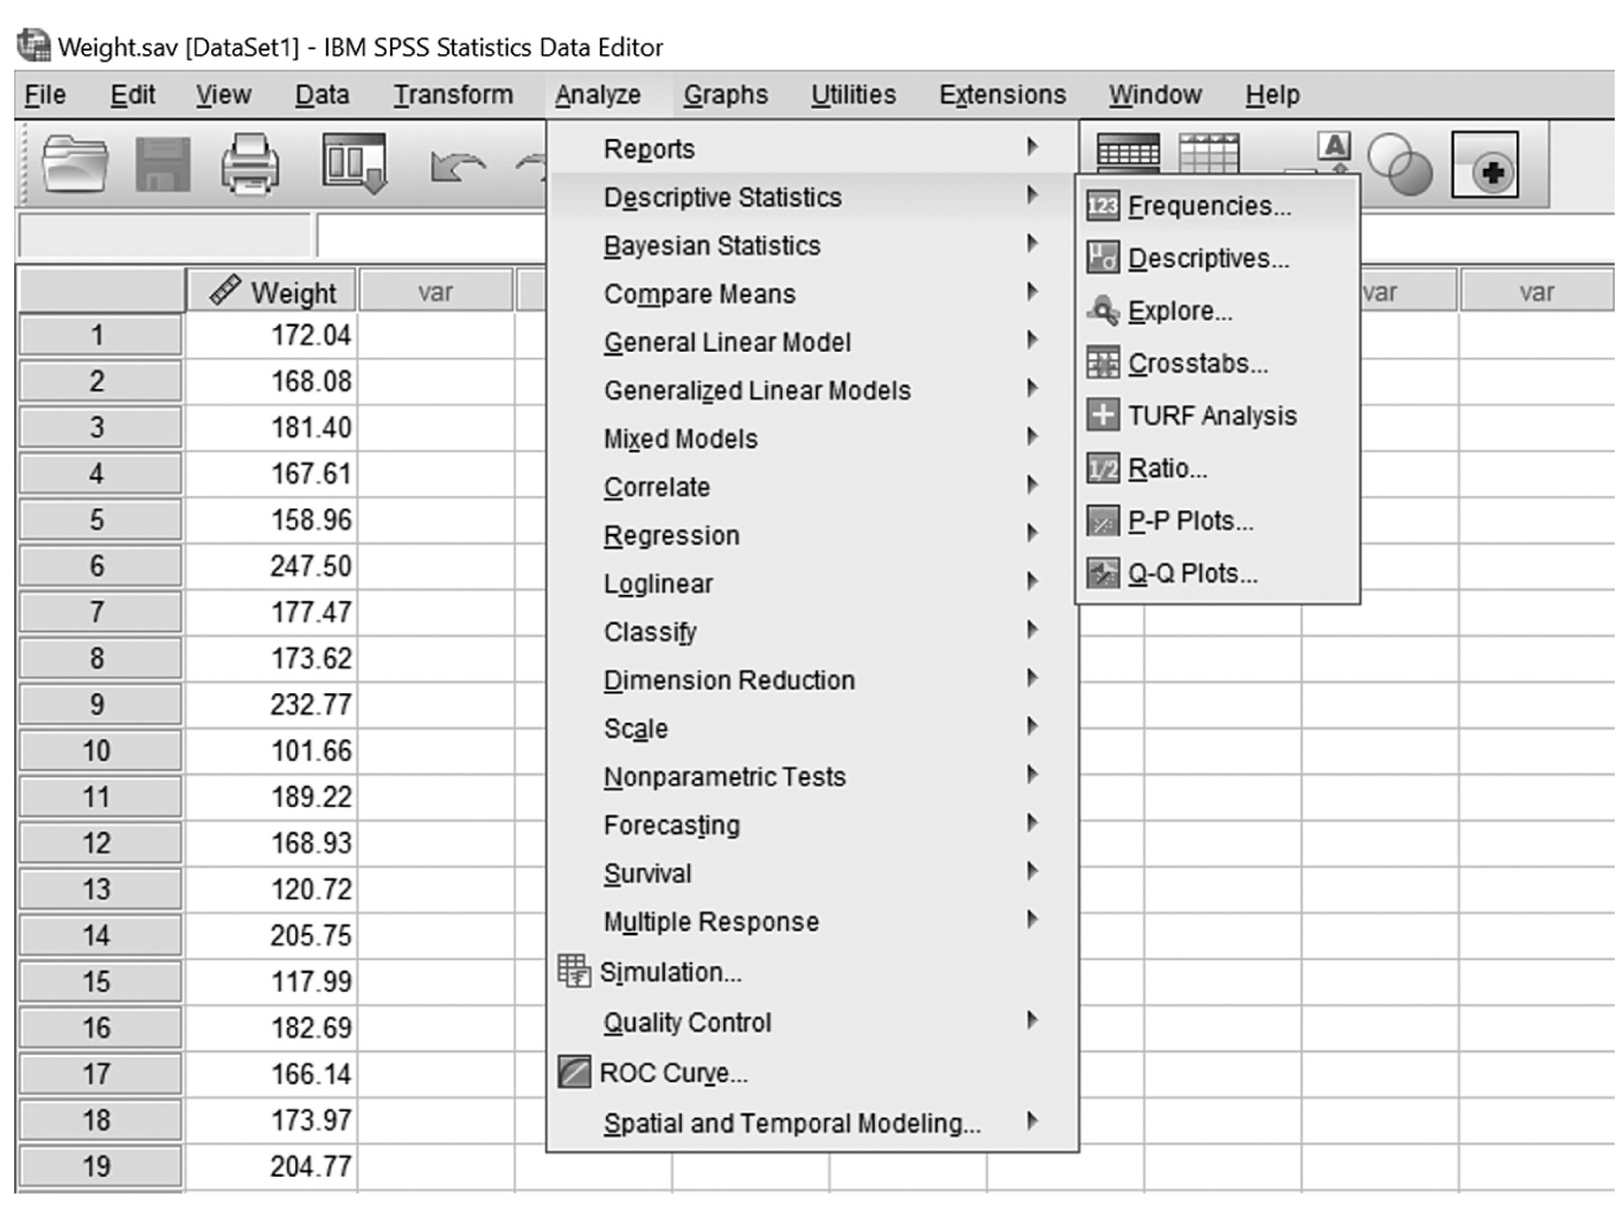The height and width of the screenshot is (1224, 1624).
Task: Expand the Nonparametric Tests submenu
Action: (724, 777)
